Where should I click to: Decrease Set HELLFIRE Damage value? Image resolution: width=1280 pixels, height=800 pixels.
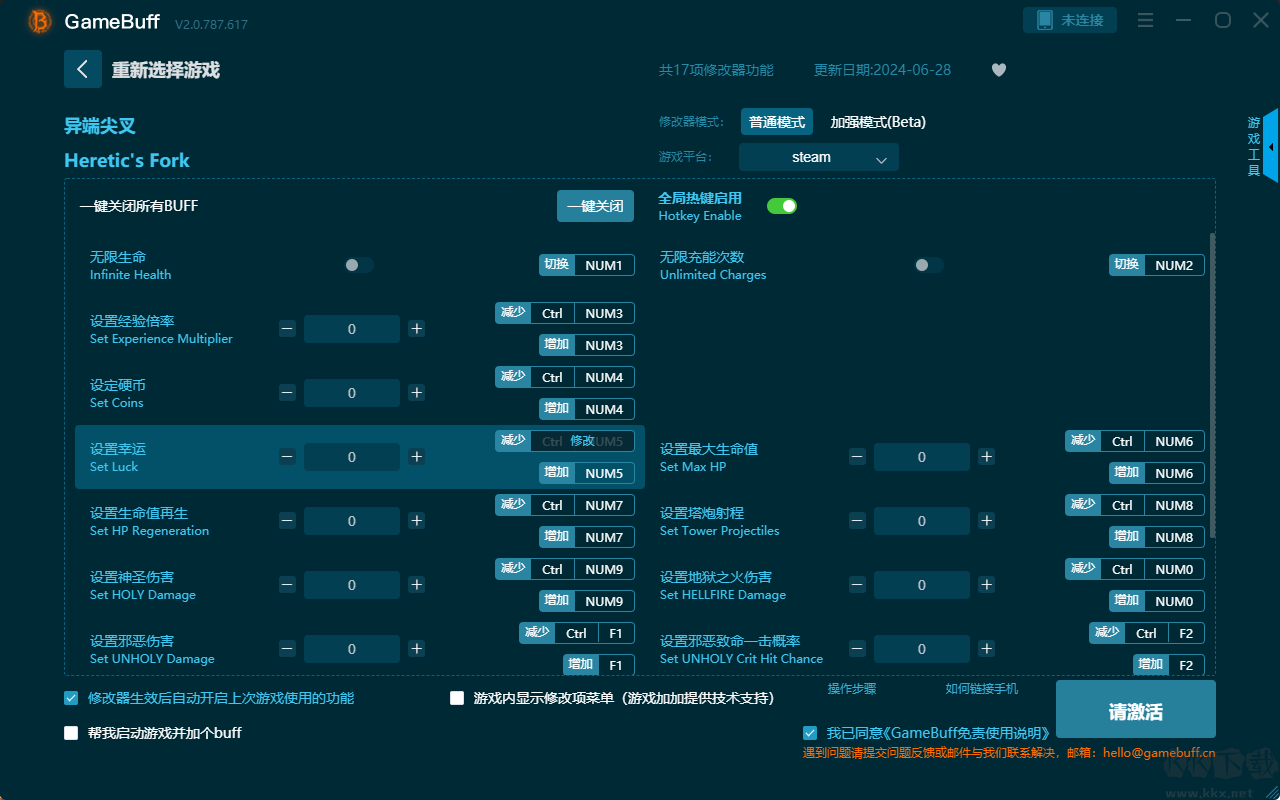tap(857, 585)
